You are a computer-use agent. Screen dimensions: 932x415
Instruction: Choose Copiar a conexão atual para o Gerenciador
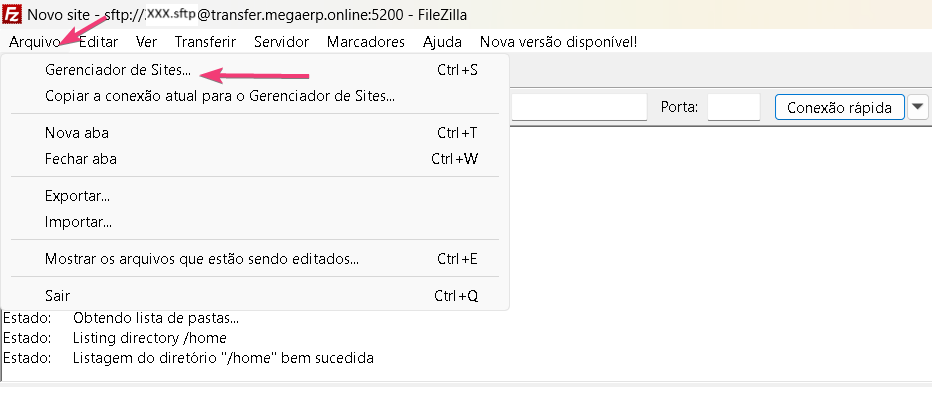click(x=220, y=96)
